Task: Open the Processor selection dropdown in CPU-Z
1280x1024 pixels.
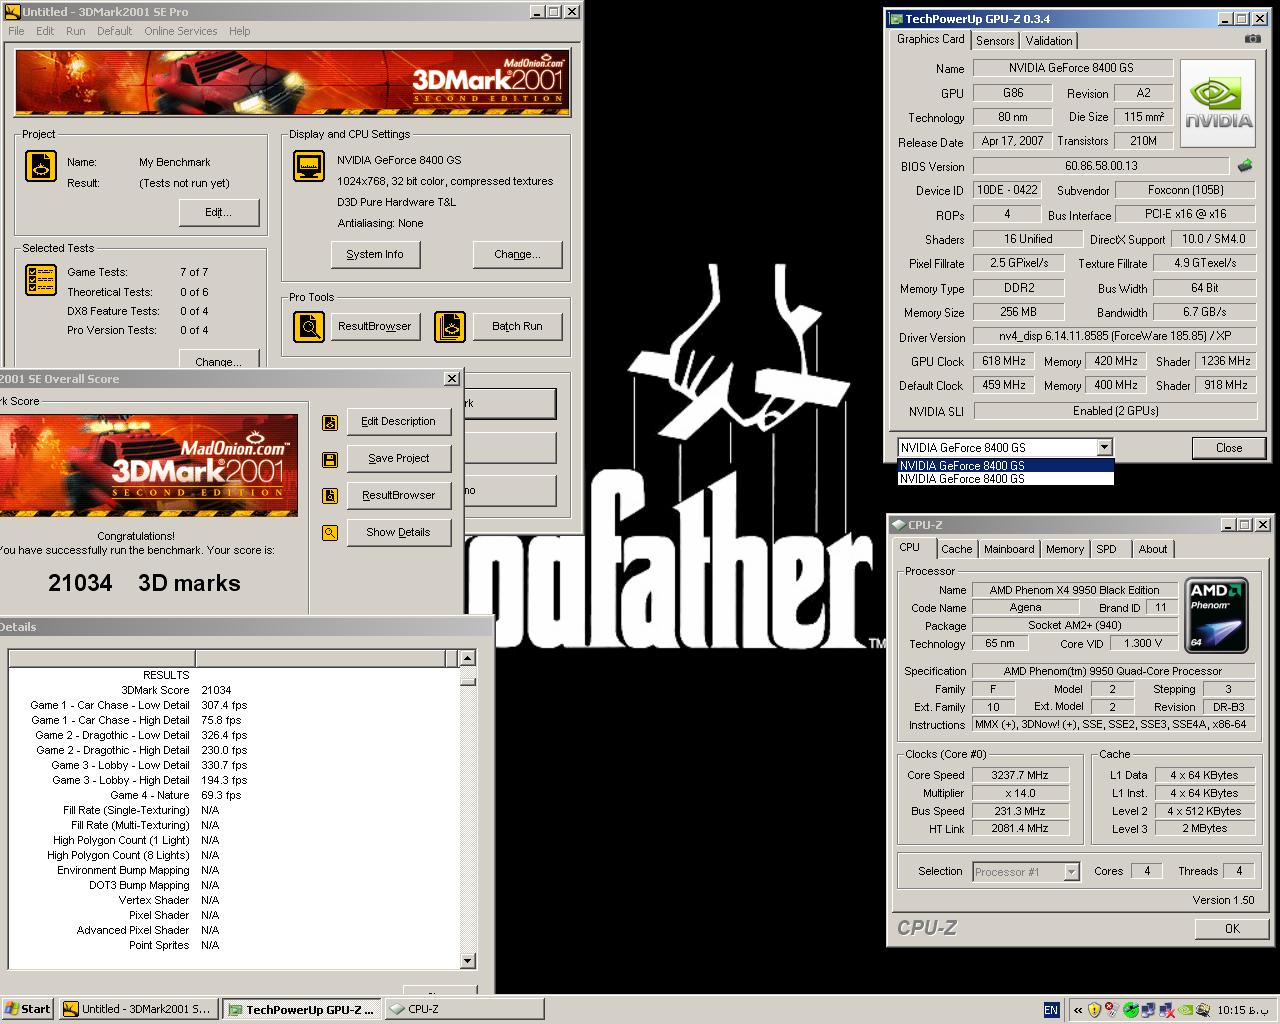Action: (1071, 872)
